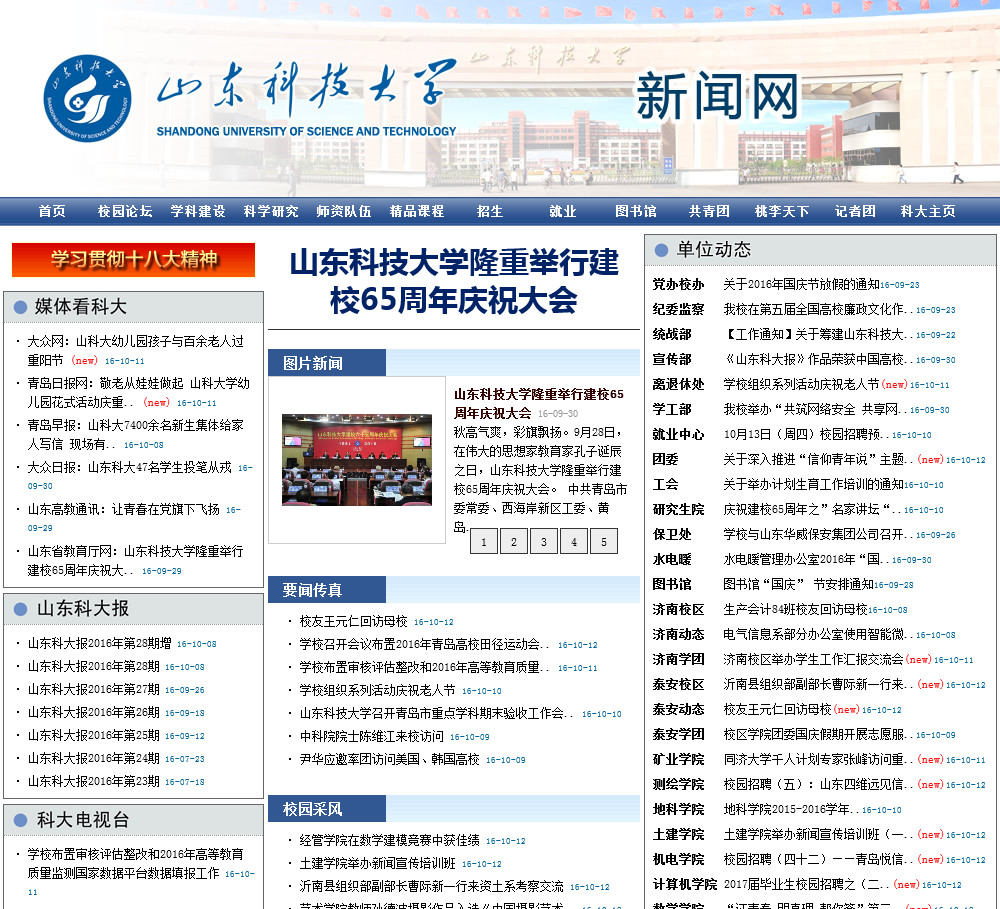Switch to picture news slide 2
The width and height of the screenshot is (1000, 909).
pyautogui.click(x=514, y=542)
